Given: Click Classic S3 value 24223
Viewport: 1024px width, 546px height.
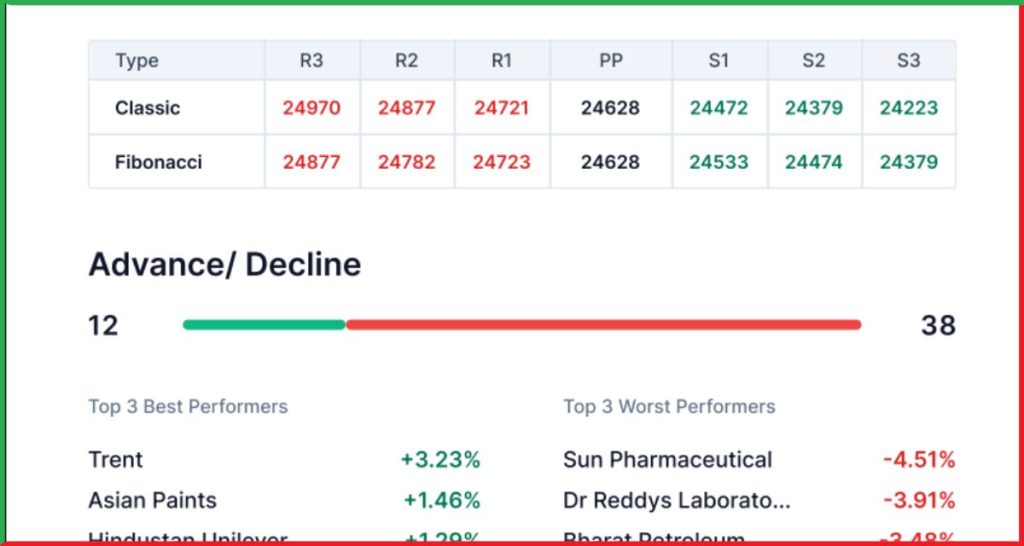Looking at the screenshot, I should click(x=908, y=108).
